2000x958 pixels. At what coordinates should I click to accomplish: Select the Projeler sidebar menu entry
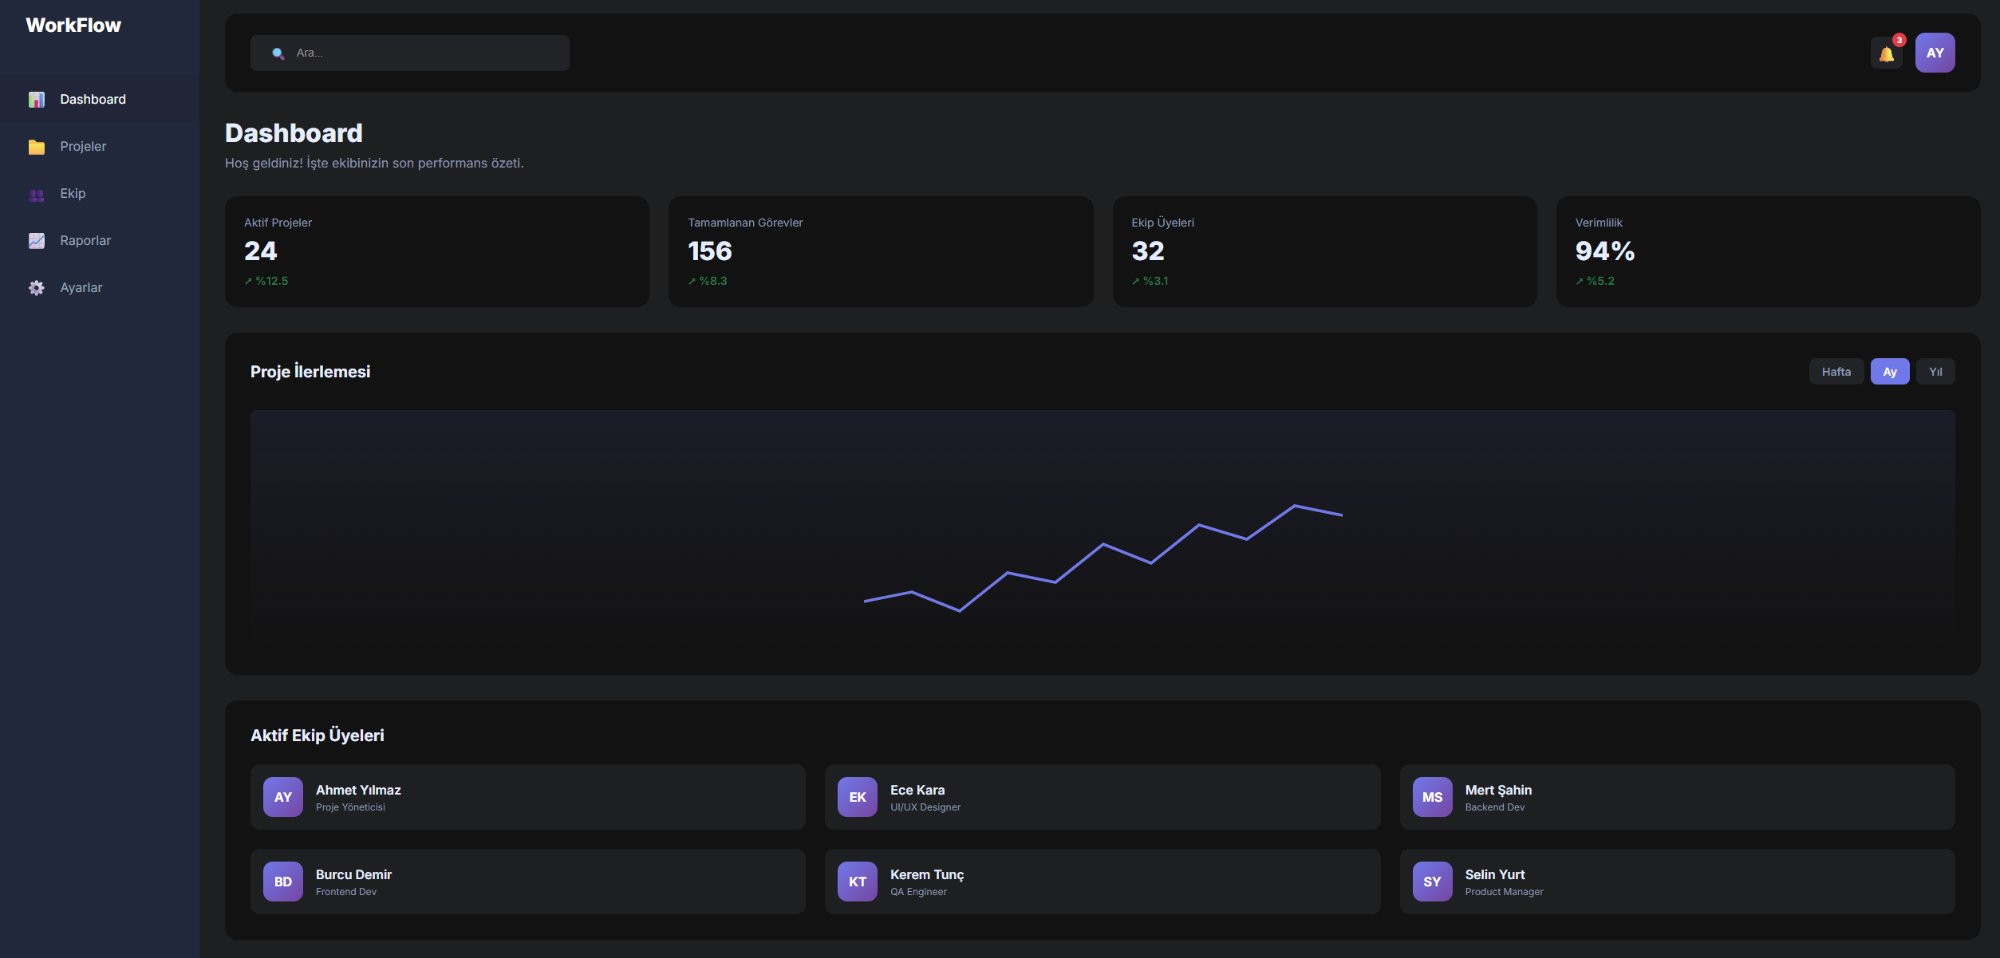tap(82, 146)
